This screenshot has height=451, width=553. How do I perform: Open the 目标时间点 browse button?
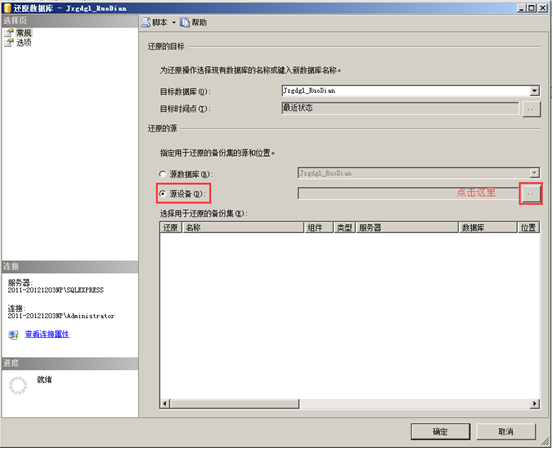click(x=531, y=109)
